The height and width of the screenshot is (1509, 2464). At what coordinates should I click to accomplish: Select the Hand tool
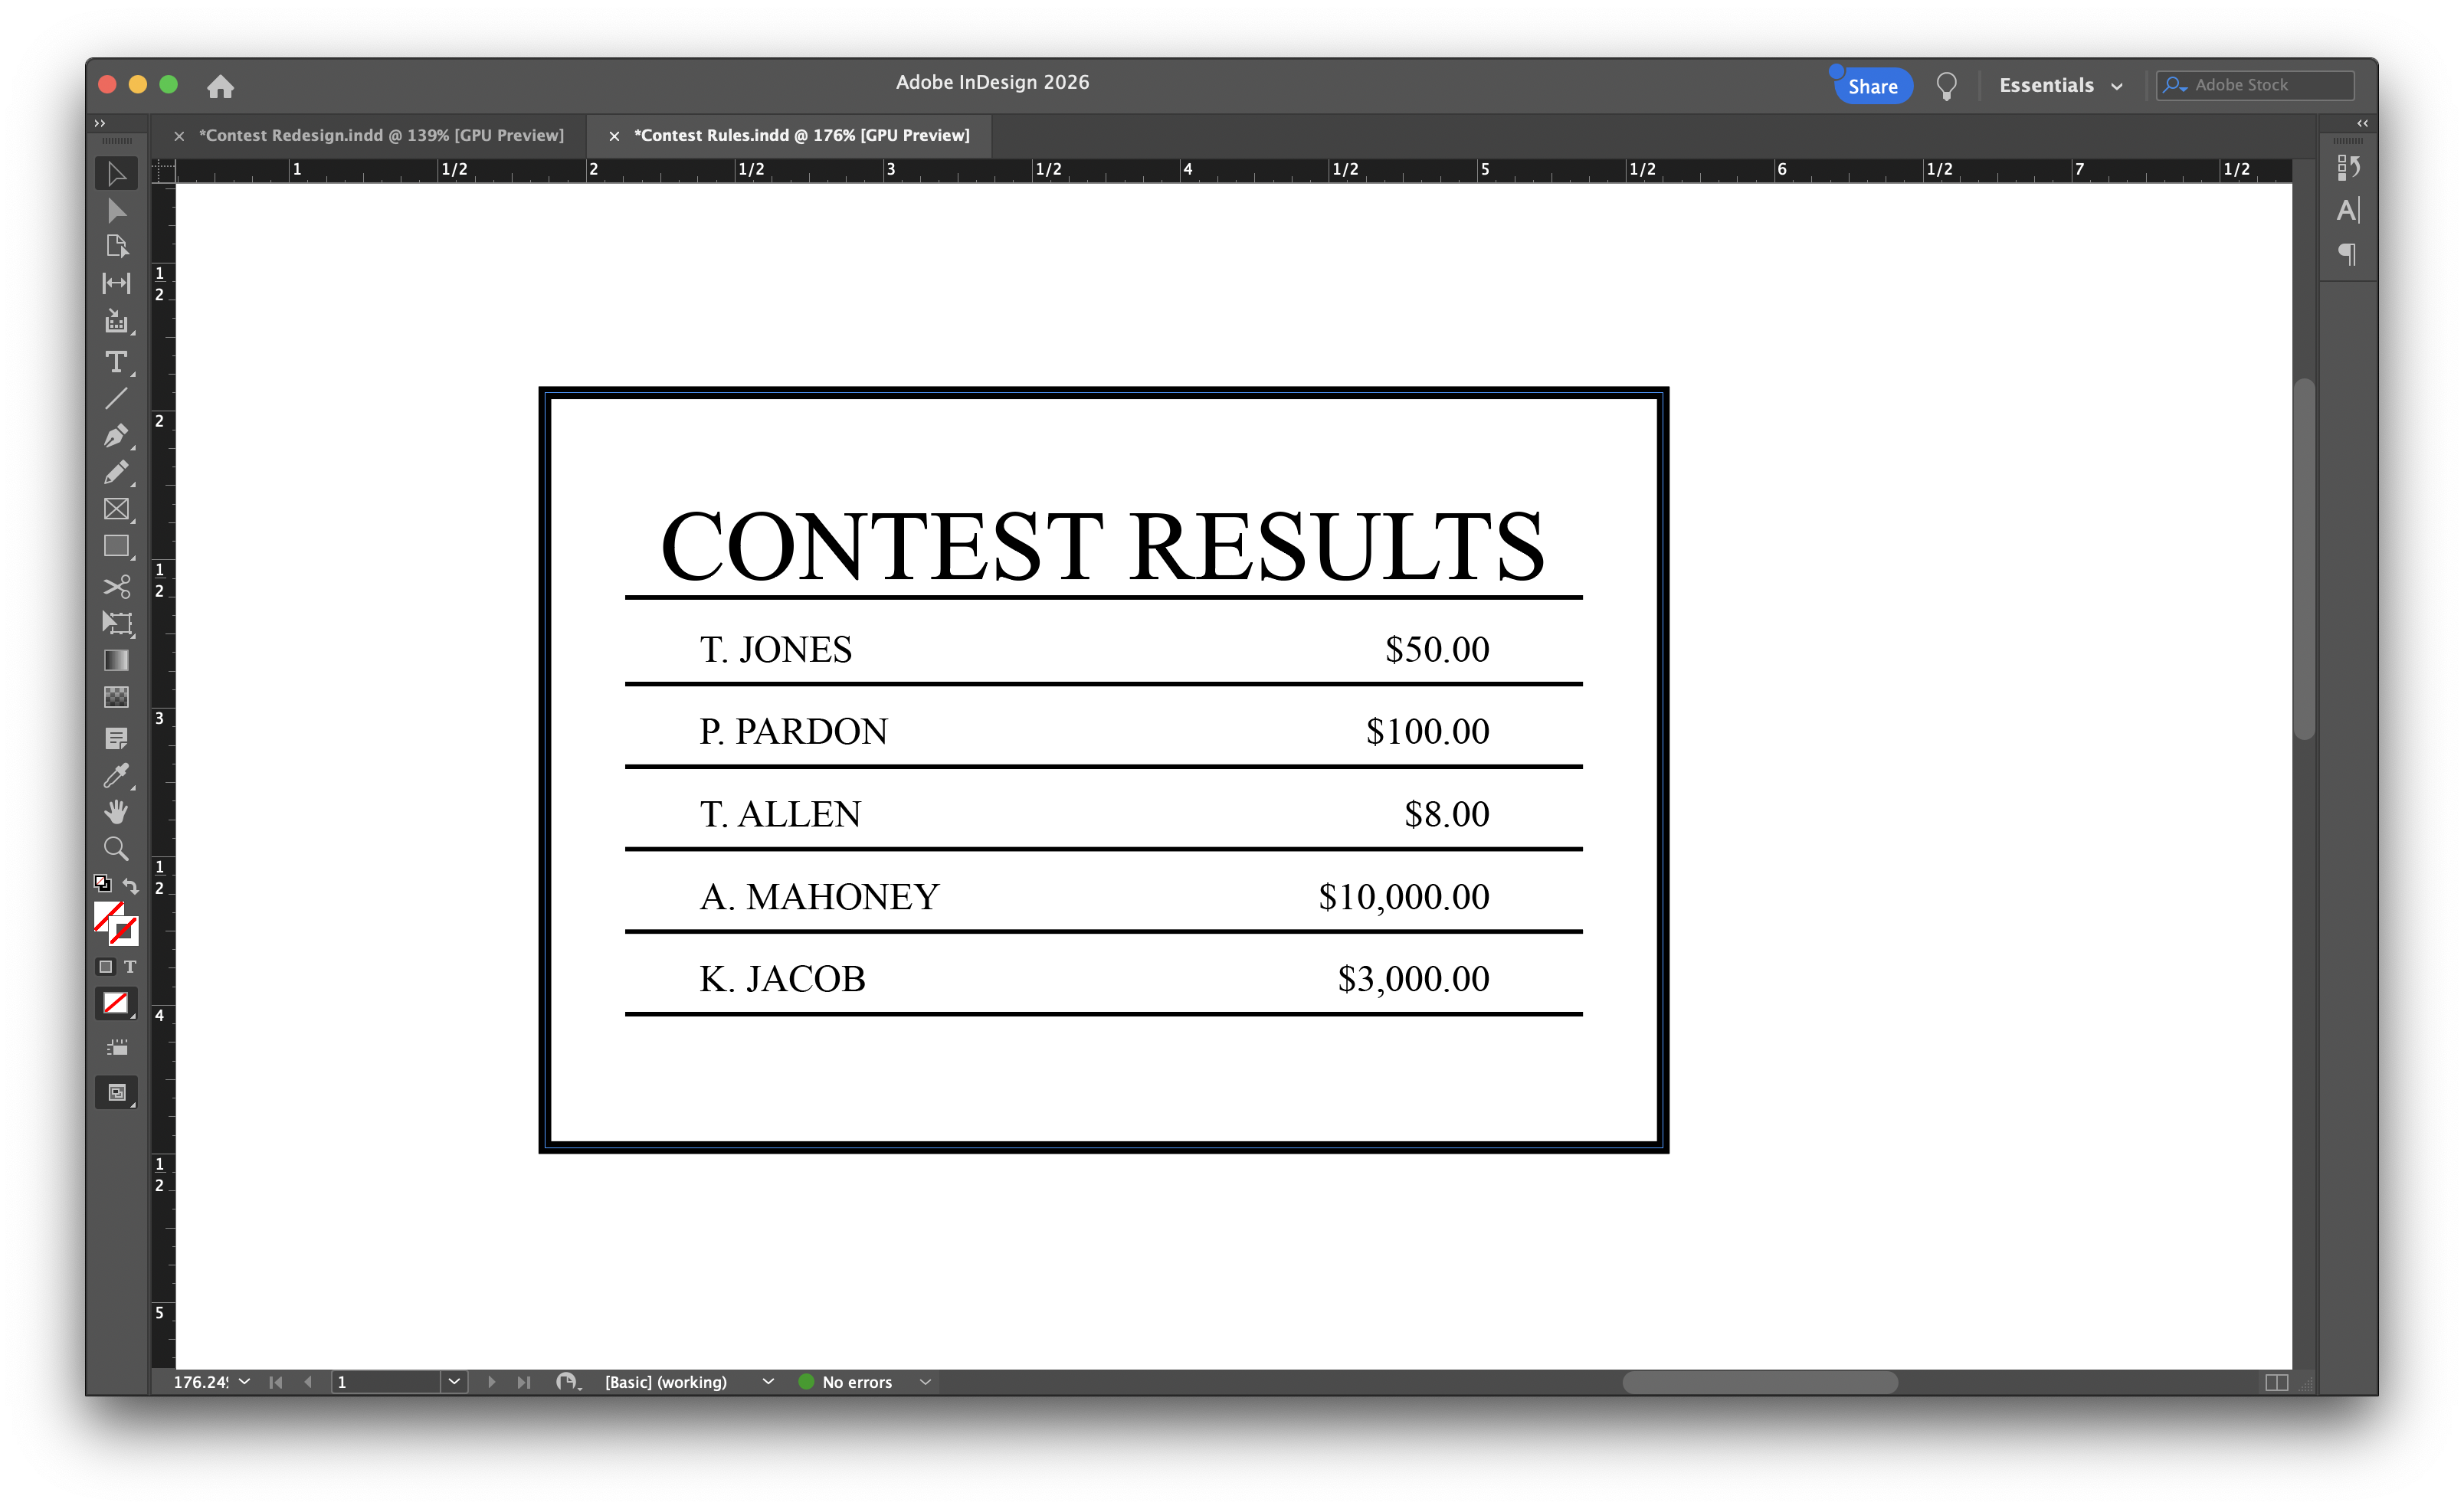pos(117,811)
